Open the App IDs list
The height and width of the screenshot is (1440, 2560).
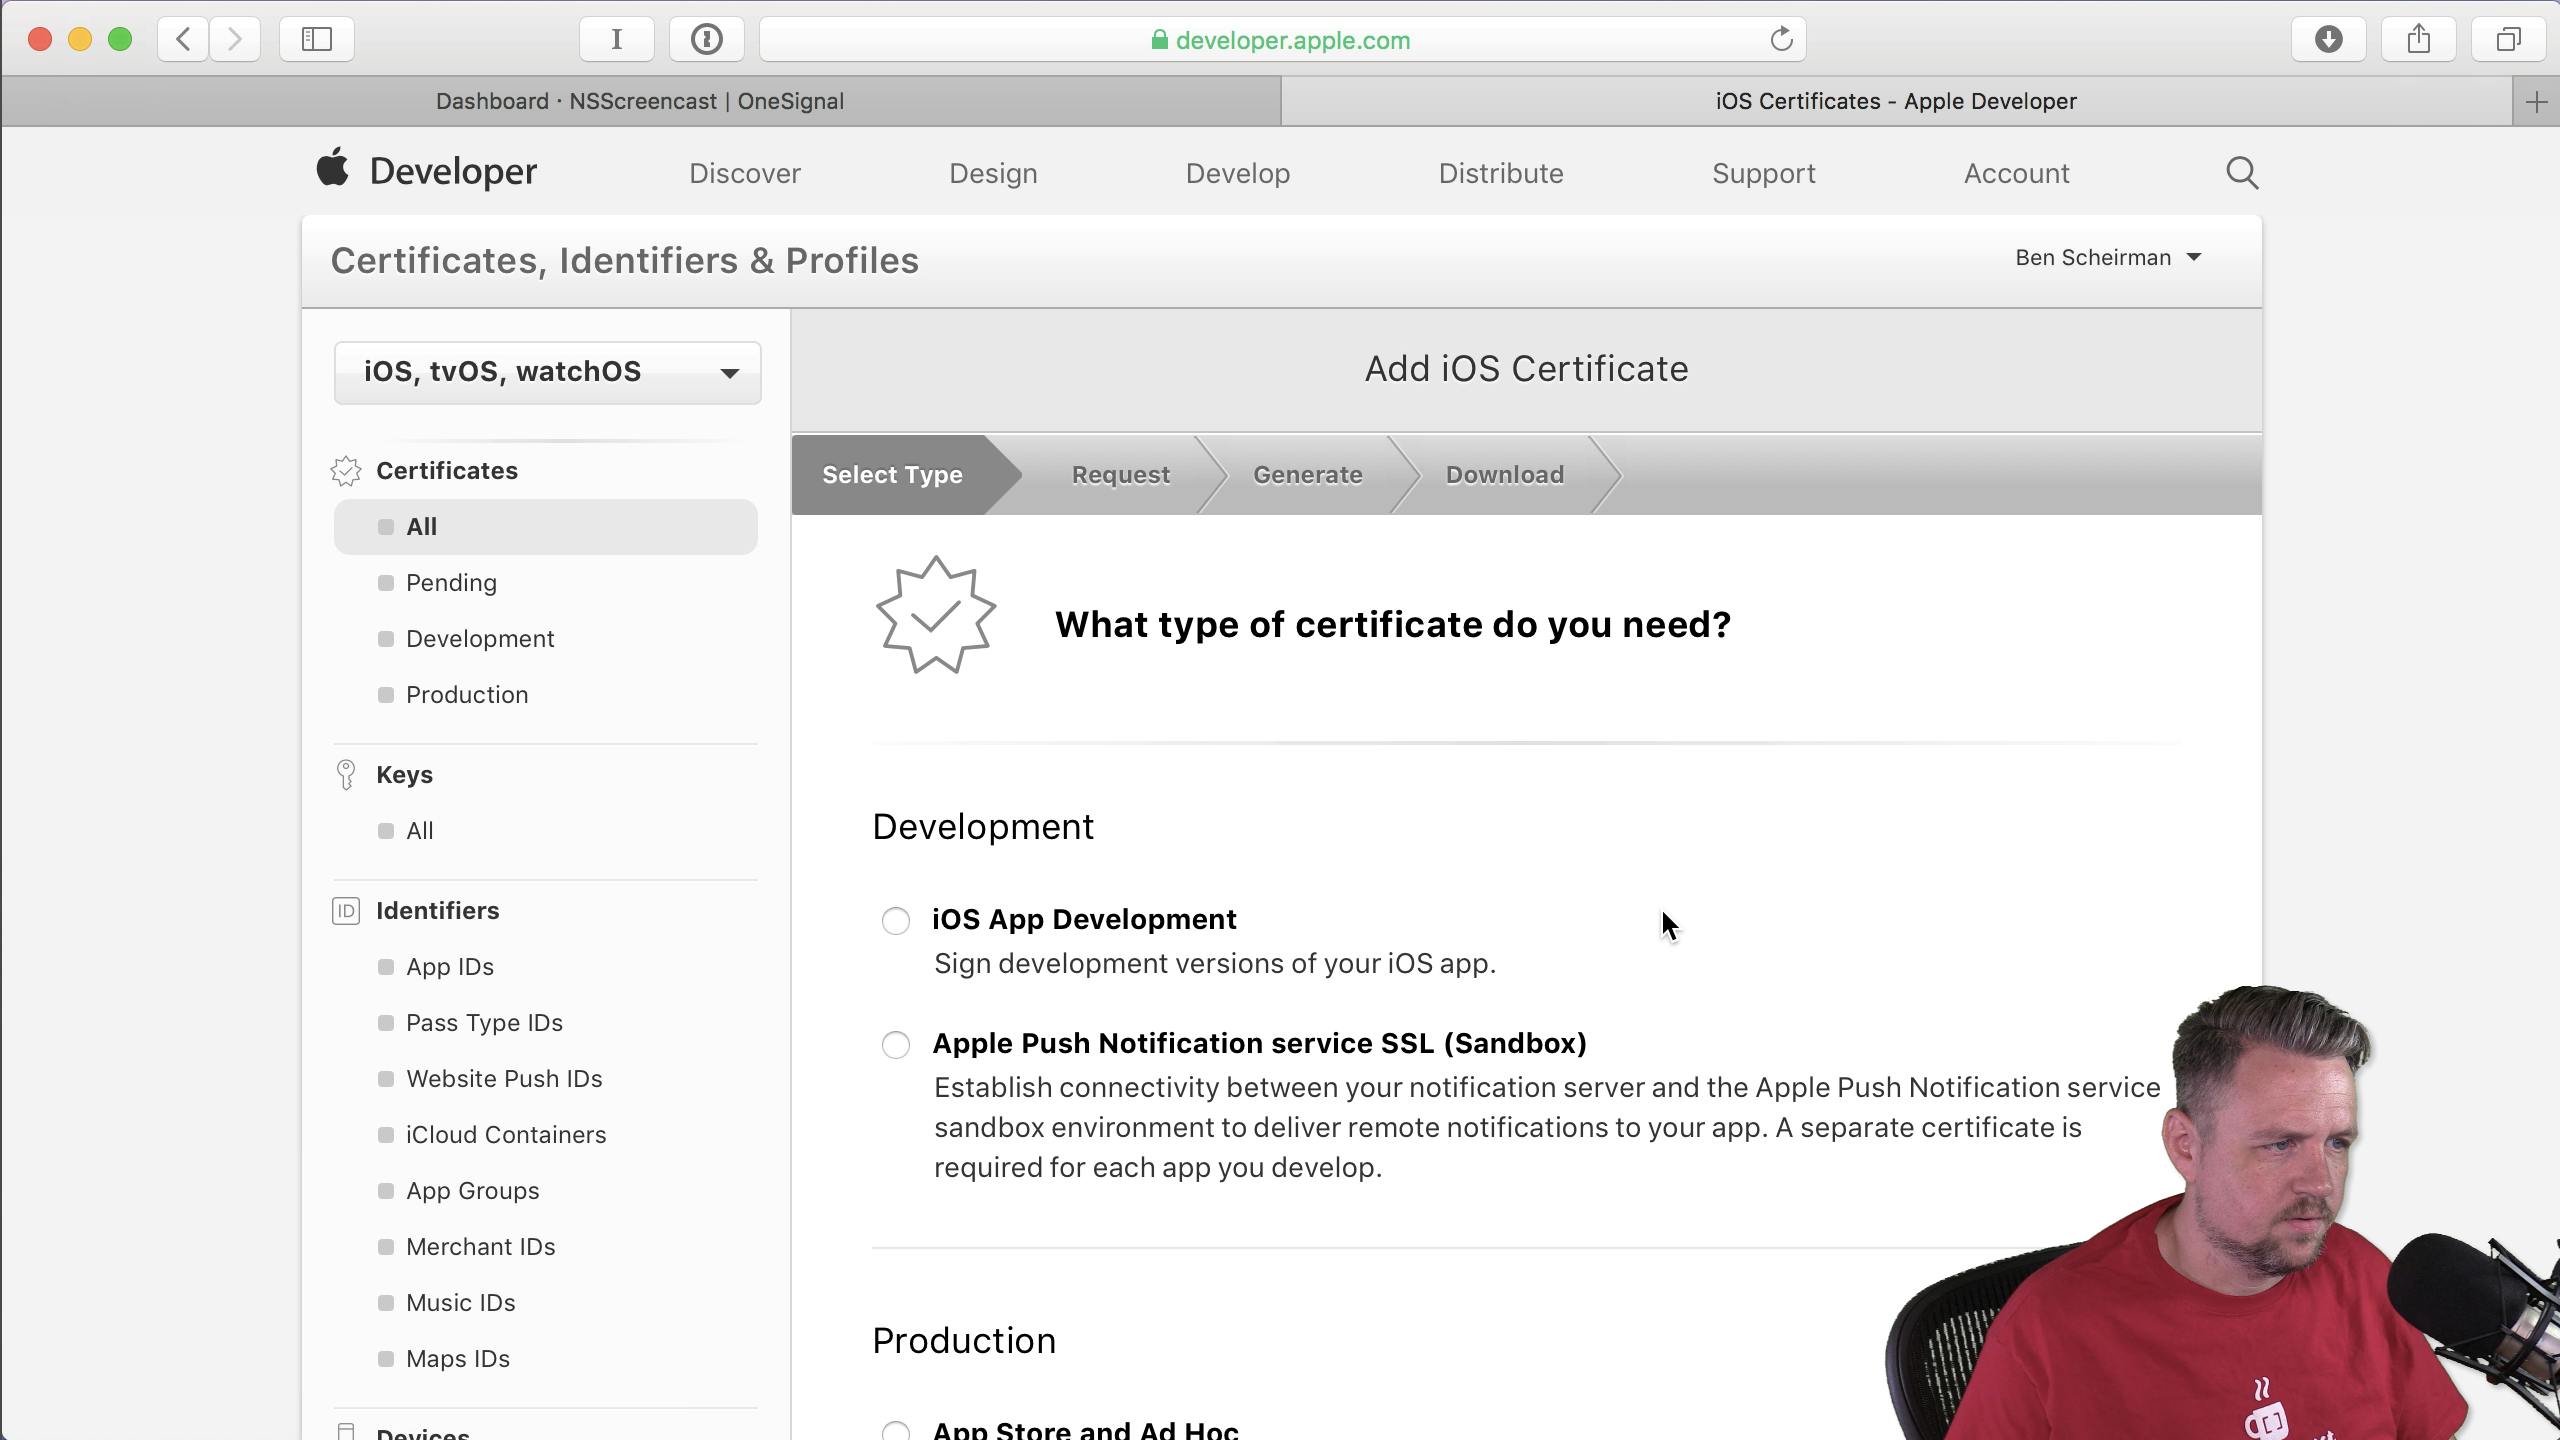[x=449, y=966]
